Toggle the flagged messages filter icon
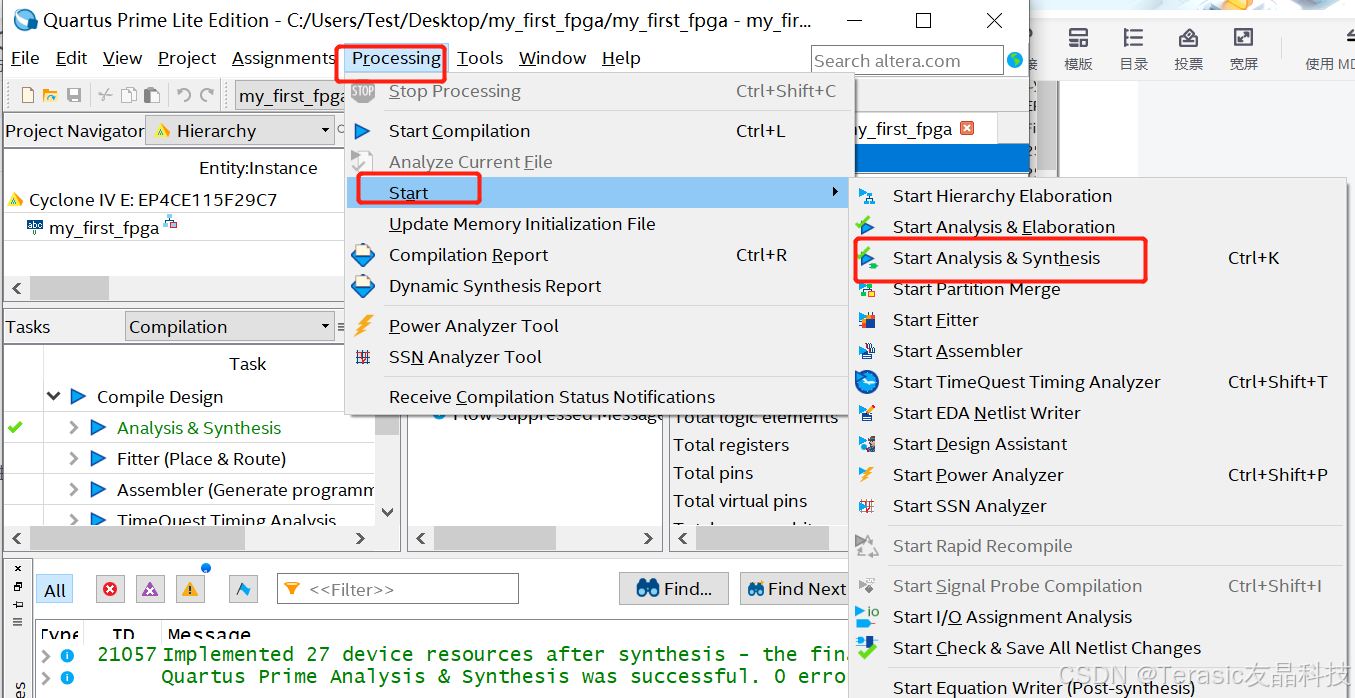 pos(243,589)
